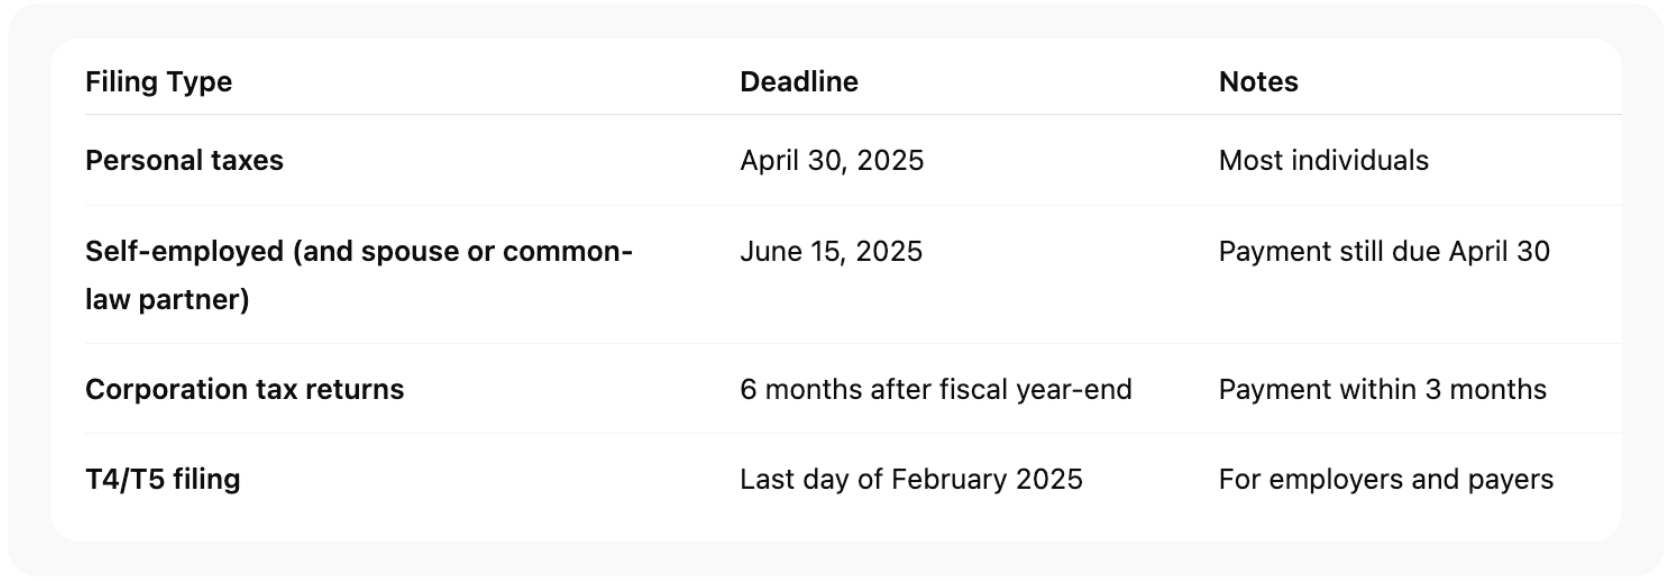
Task: Select the Corporation tax returns label
Action: click(x=244, y=389)
